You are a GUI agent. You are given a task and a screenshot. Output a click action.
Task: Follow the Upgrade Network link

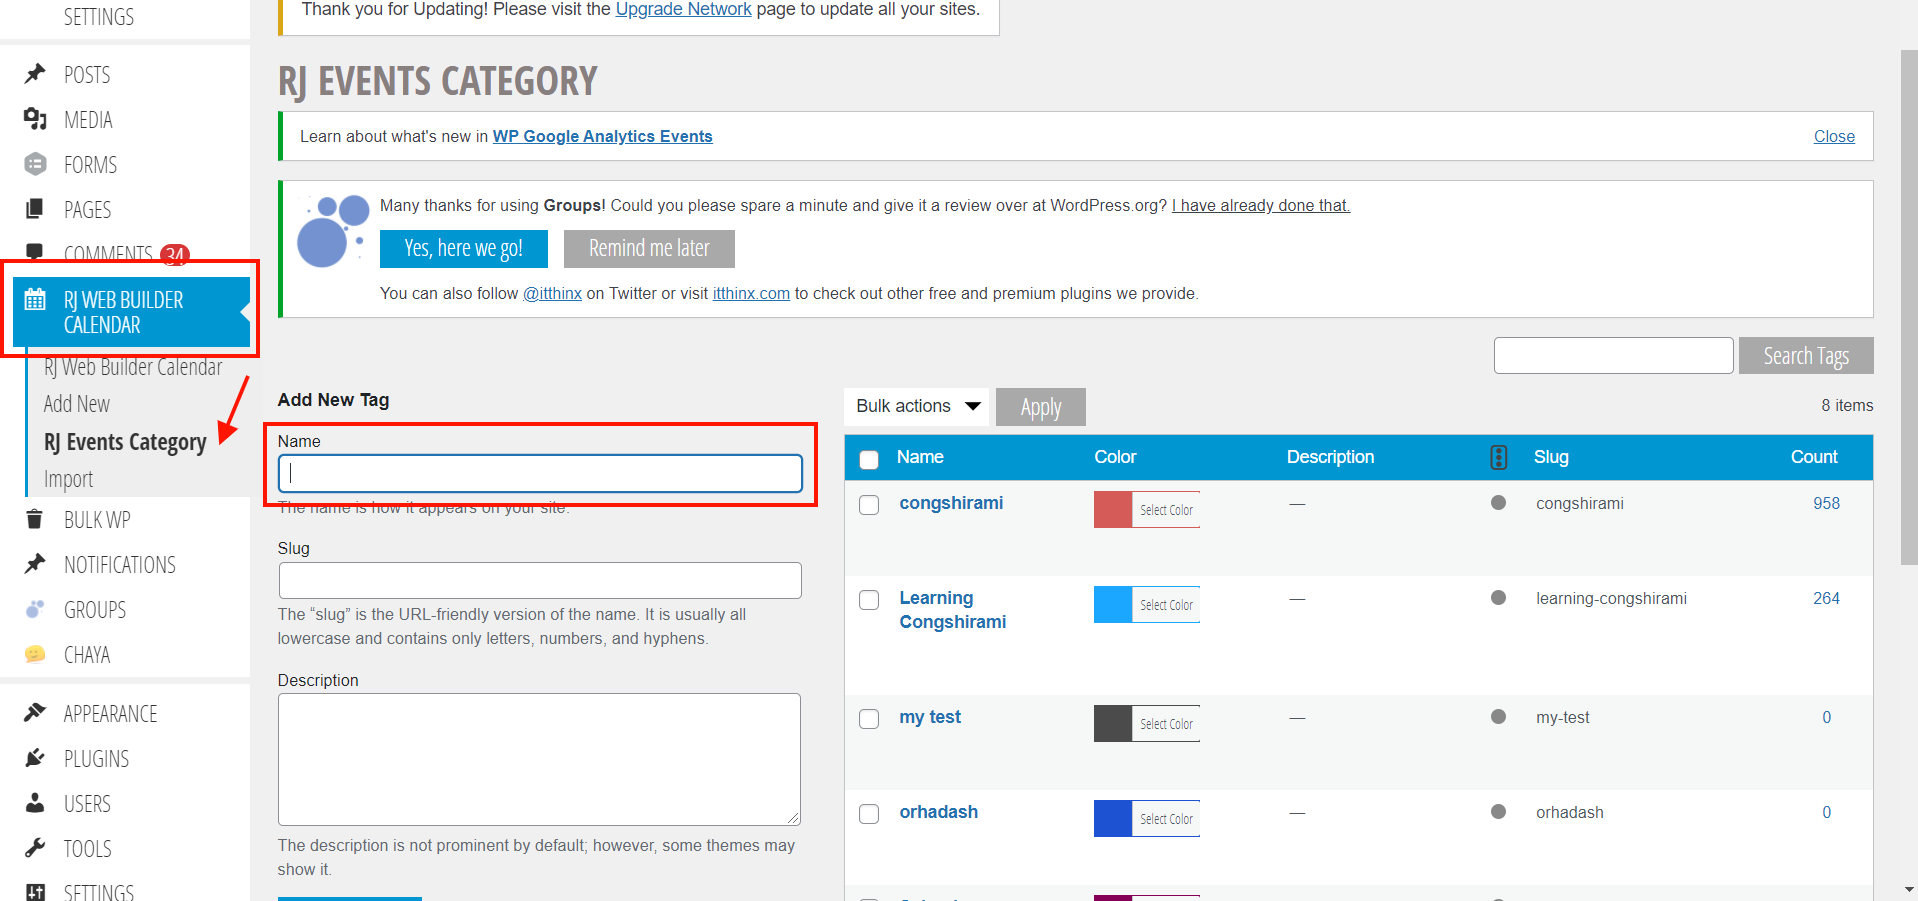click(x=683, y=10)
